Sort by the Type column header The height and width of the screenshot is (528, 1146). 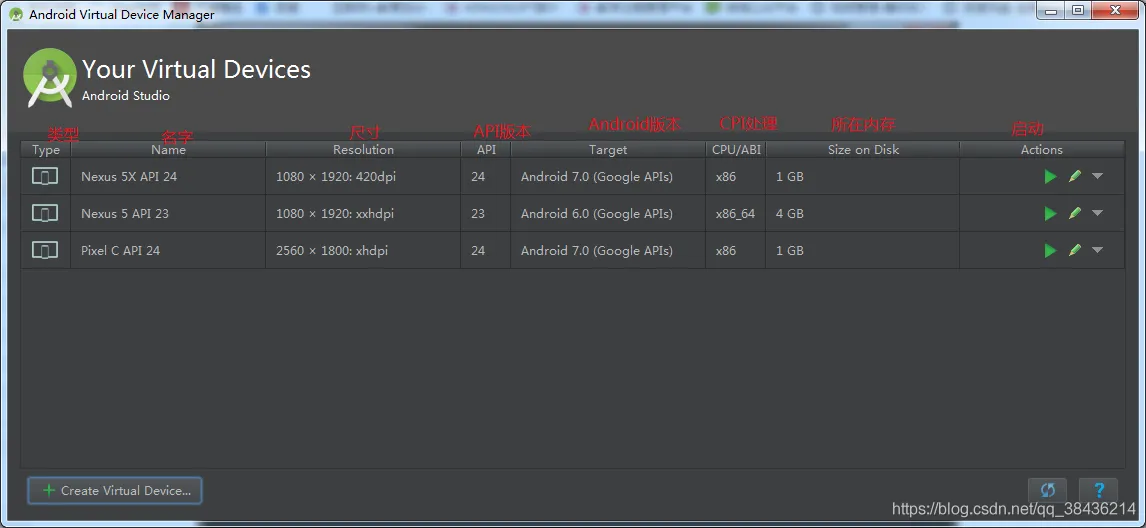tap(46, 149)
